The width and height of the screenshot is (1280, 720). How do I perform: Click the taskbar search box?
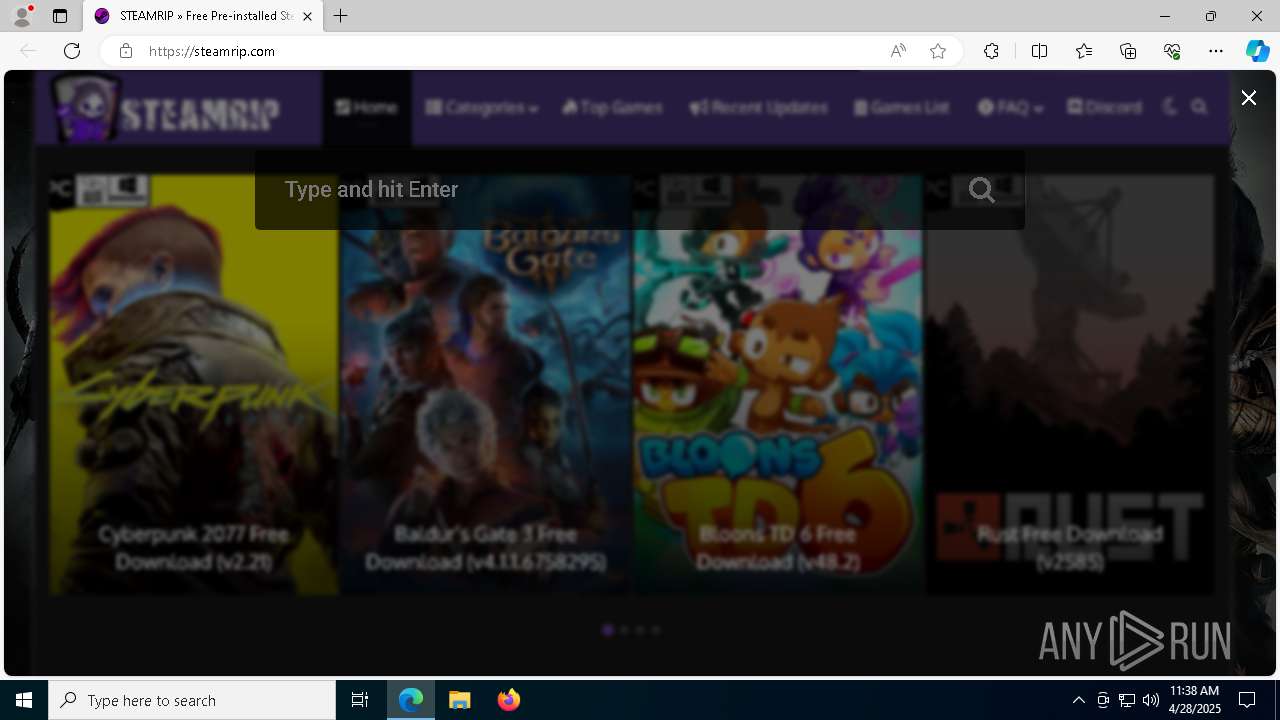192,700
